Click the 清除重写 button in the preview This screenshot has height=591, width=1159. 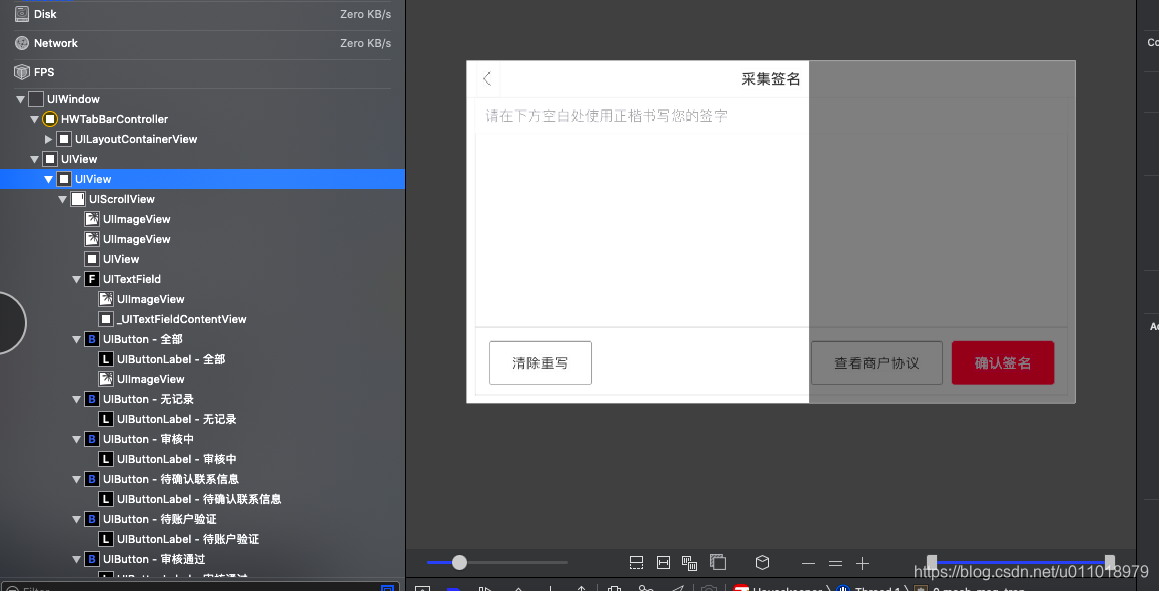tap(540, 362)
